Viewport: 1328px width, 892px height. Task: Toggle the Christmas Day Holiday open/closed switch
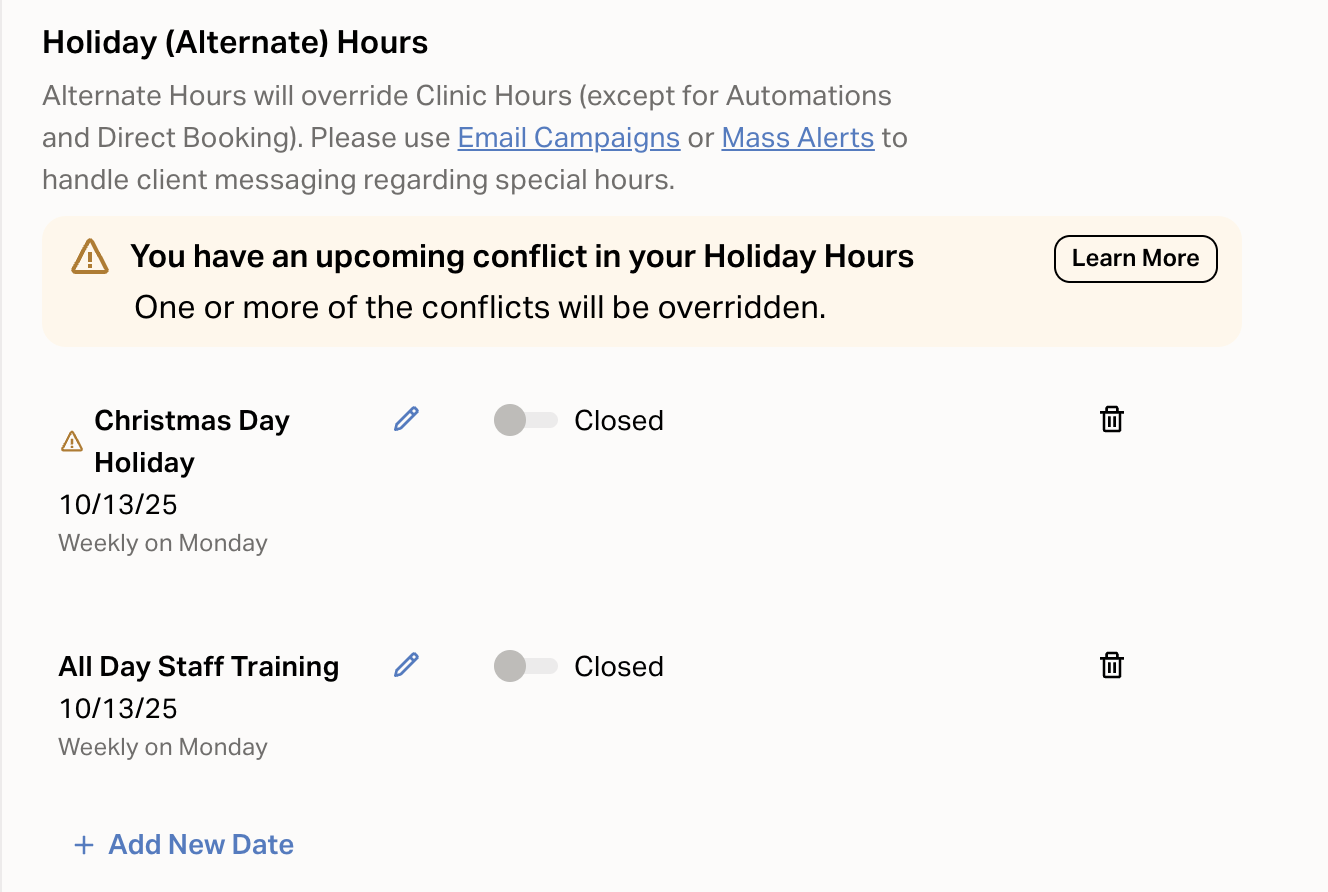tap(525, 420)
